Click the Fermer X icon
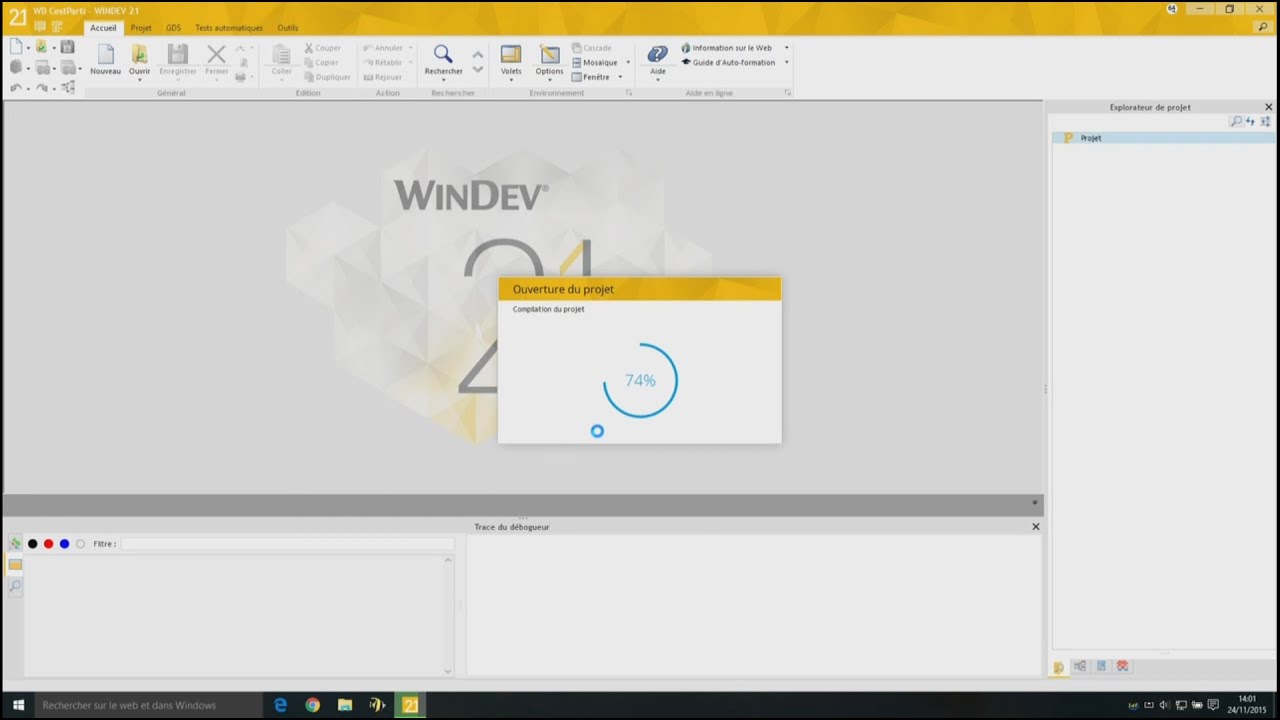The width and height of the screenshot is (1280, 720). [216, 54]
